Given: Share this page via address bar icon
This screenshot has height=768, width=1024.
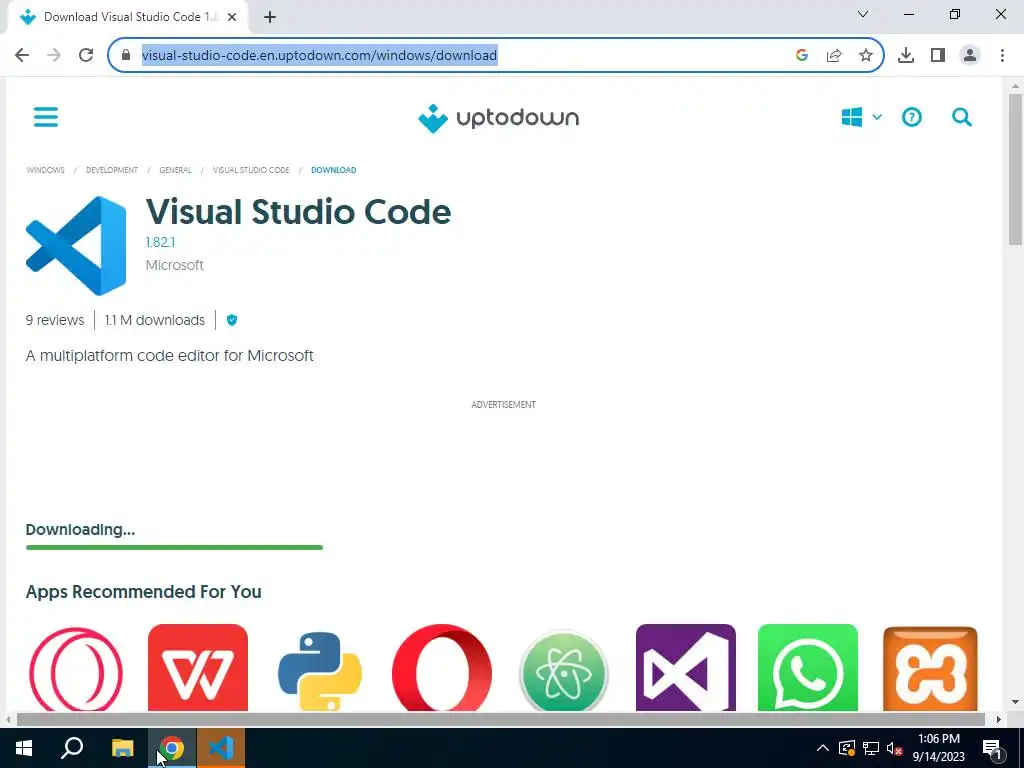Looking at the screenshot, I should point(834,55).
